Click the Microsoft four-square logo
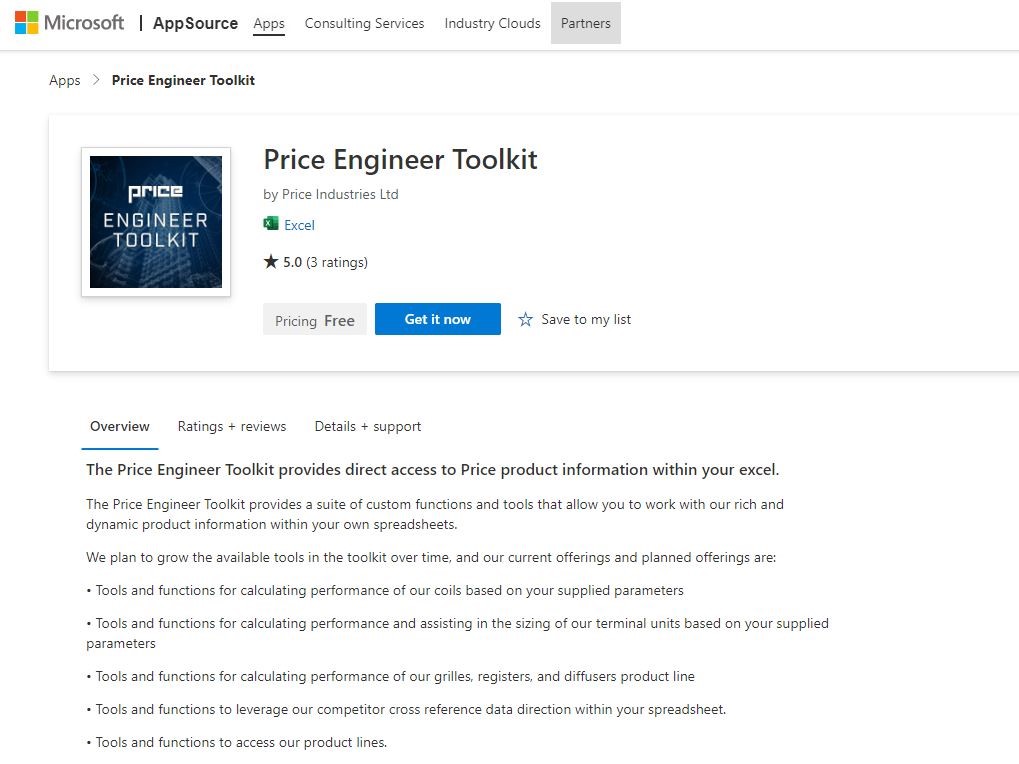The image size is (1019, 764). (27, 22)
